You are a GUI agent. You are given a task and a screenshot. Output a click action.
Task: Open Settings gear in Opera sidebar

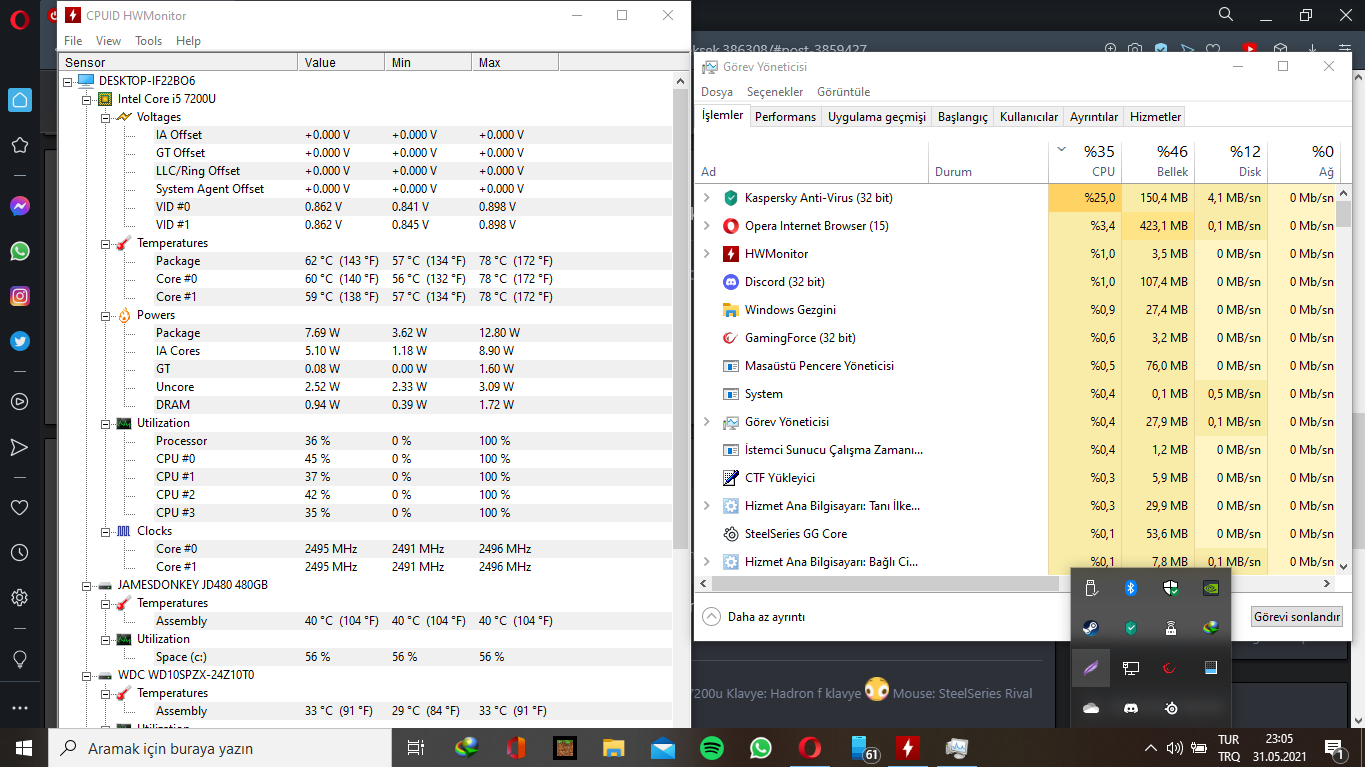(x=19, y=598)
